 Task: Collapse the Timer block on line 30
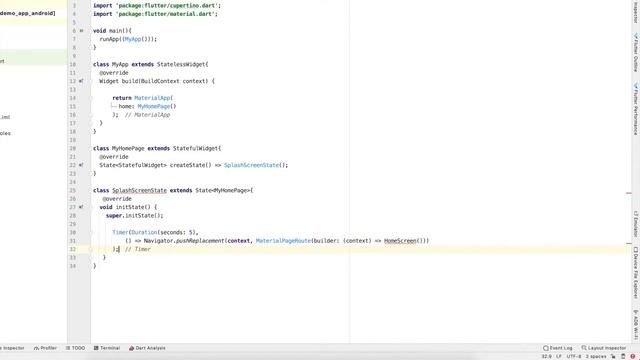pyautogui.click(x=91, y=232)
